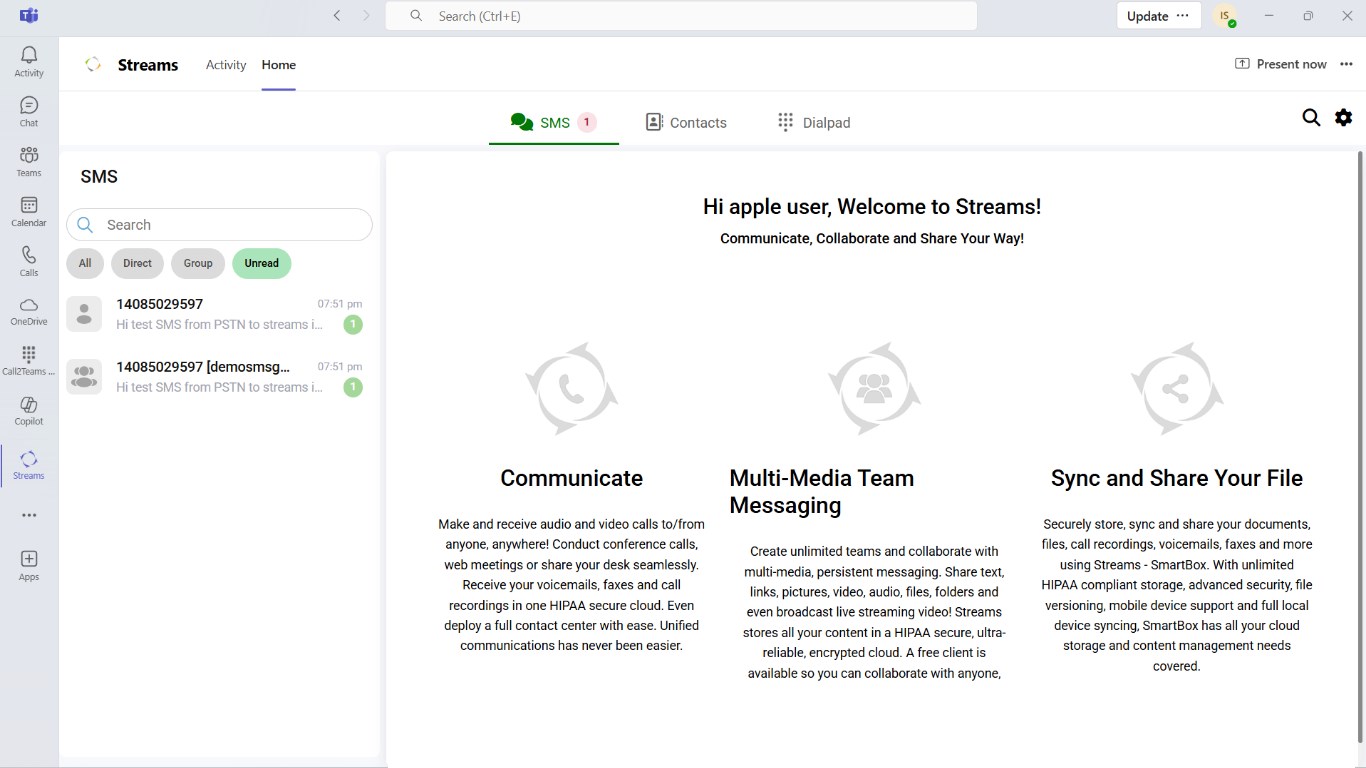Minimize the Teams window
Viewport: 1366px width, 768px height.
(x=1270, y=16)
